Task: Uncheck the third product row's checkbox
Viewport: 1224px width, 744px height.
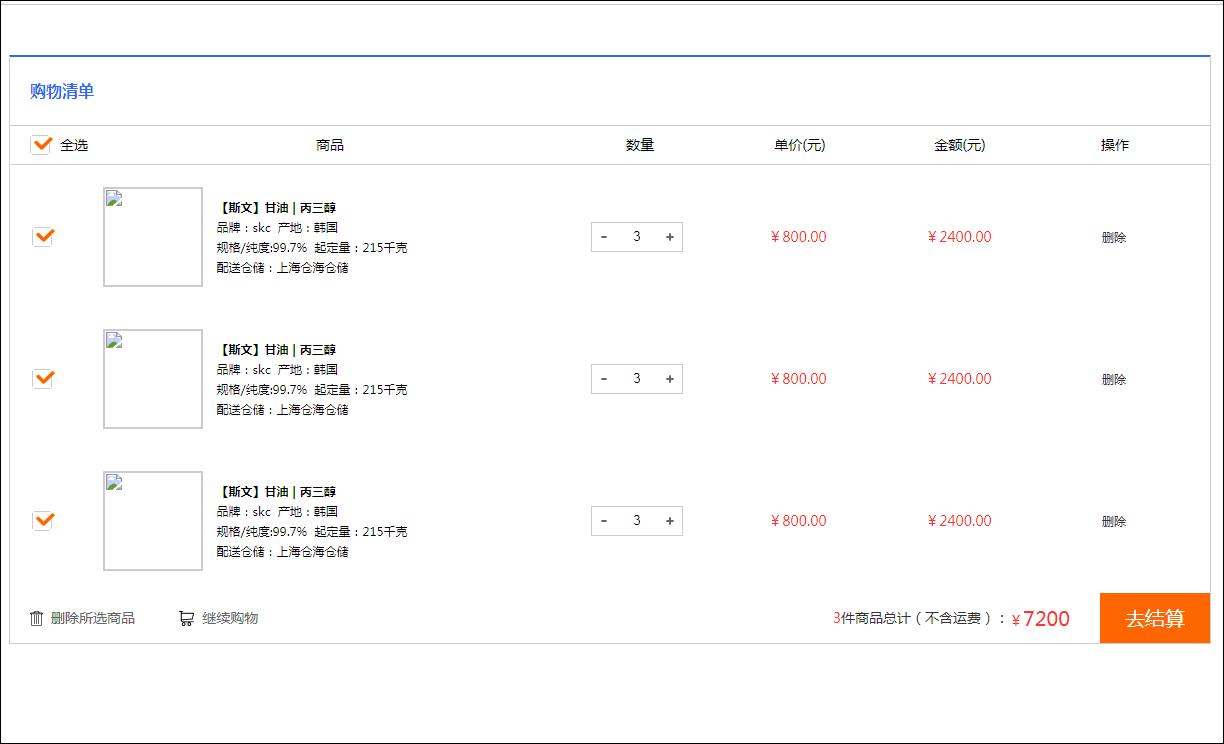Action: pos(42,521)
